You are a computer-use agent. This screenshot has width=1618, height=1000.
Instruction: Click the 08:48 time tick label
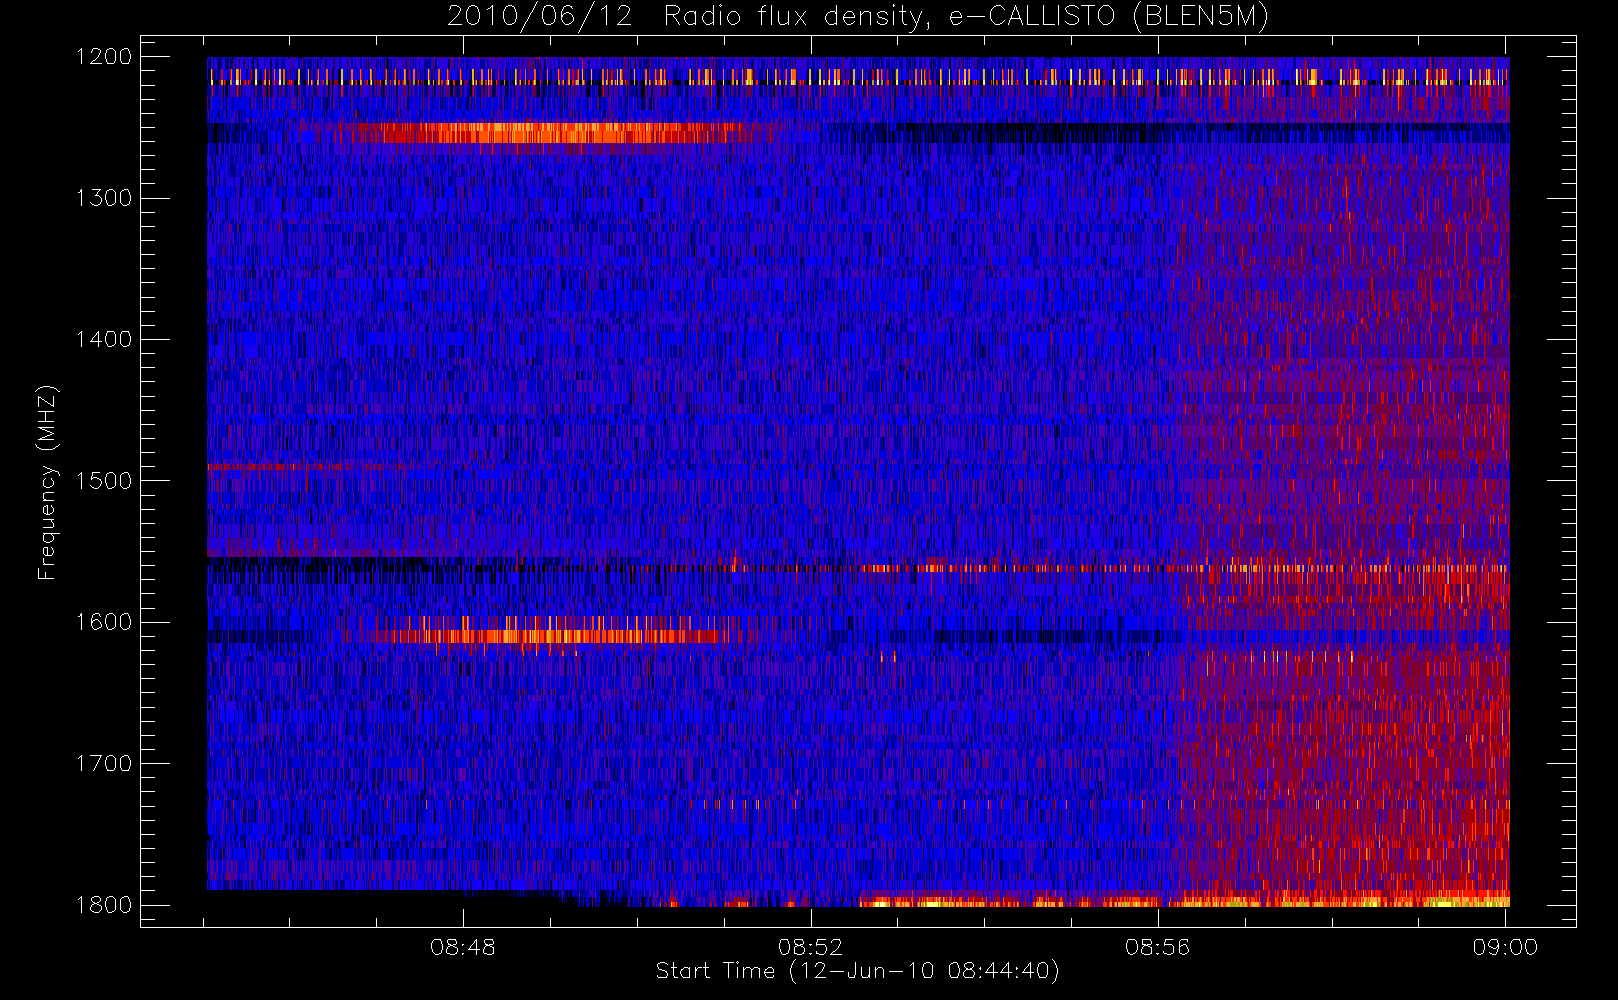pos(463,946)
